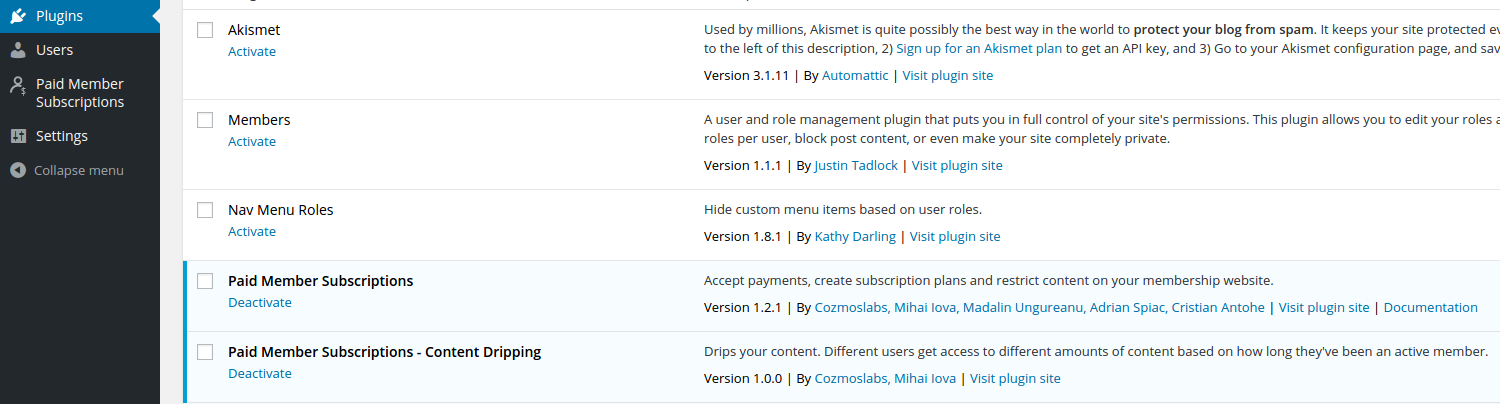Click the Akismet plugin name
This screenshot has height=404, width=1500.
[254, 30]
